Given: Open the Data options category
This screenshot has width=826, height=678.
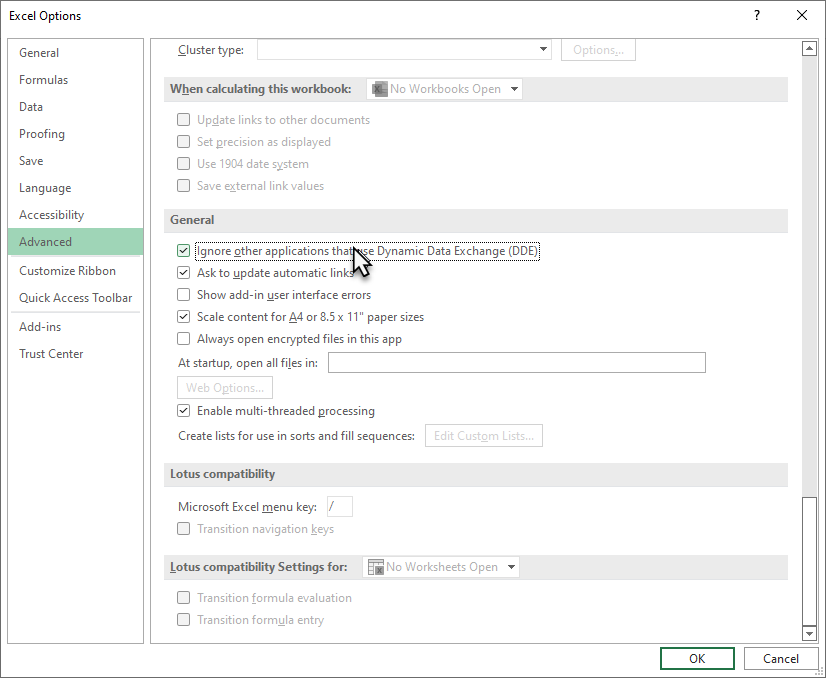Looking at the screenshot, I should click(75, 106).
